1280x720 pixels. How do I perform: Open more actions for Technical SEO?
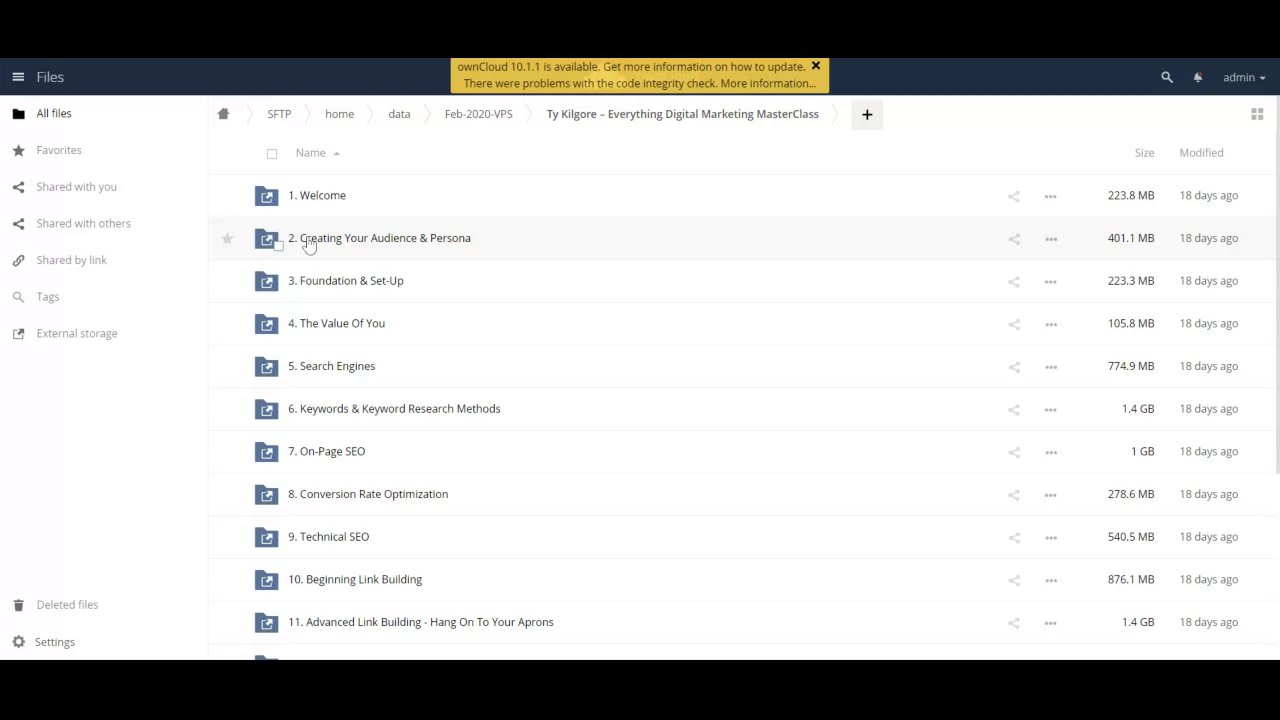(1050, 538)
